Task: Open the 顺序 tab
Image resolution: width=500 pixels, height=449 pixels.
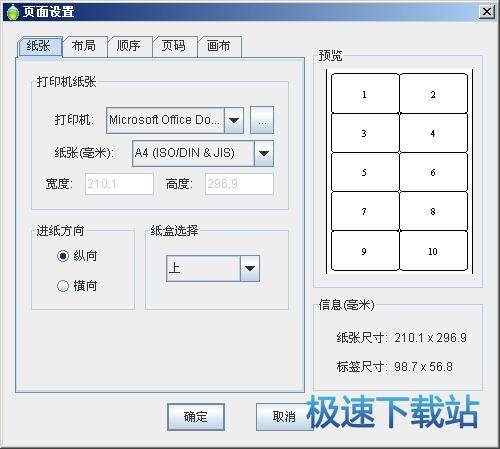Action: pos(129,46)
